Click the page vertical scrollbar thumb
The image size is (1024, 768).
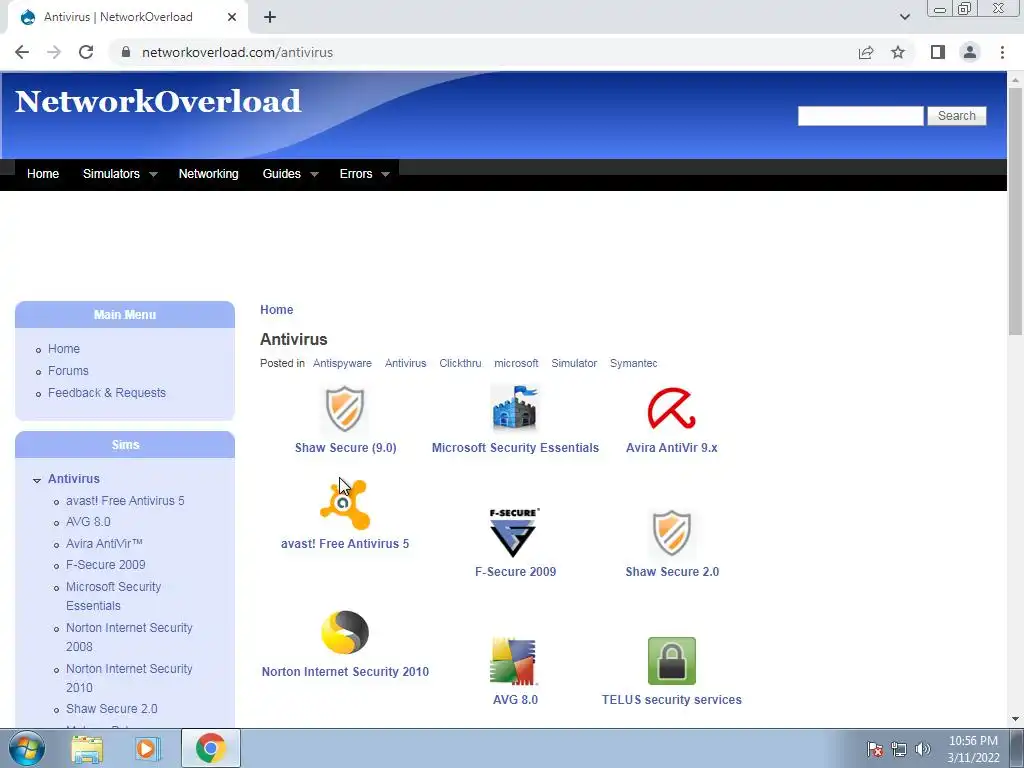[1015, 212]
